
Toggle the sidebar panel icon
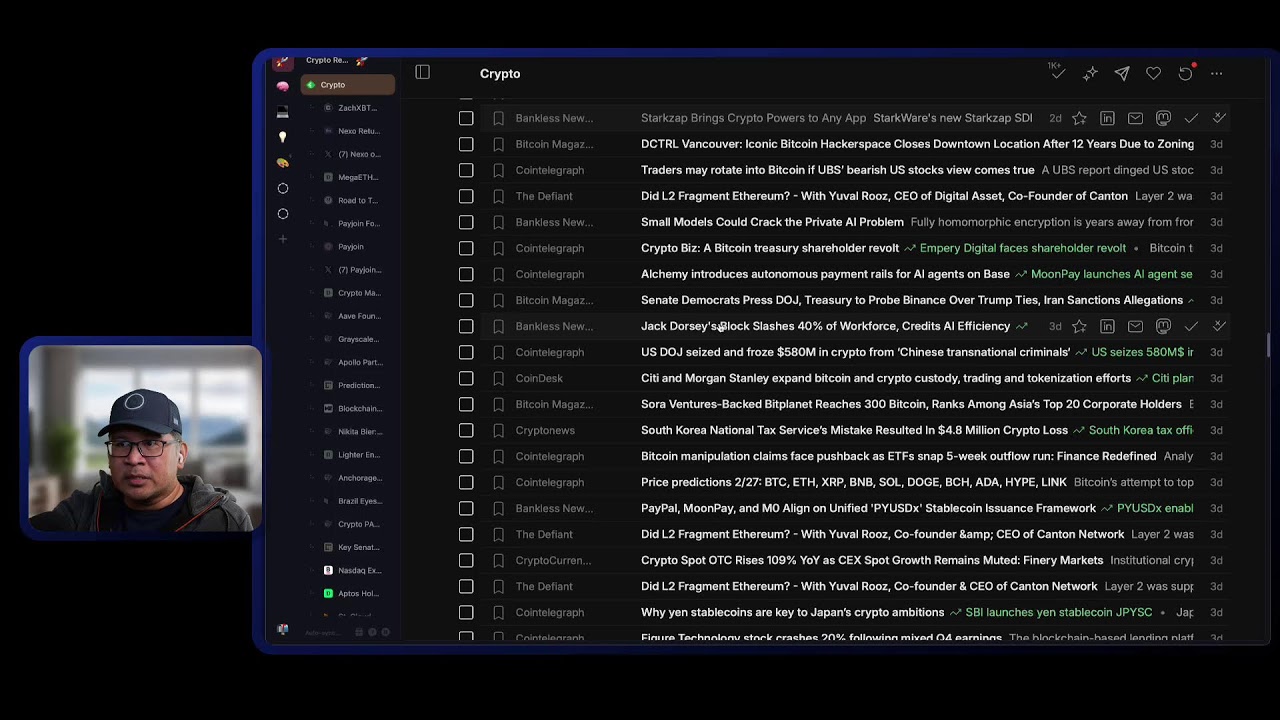422,72
